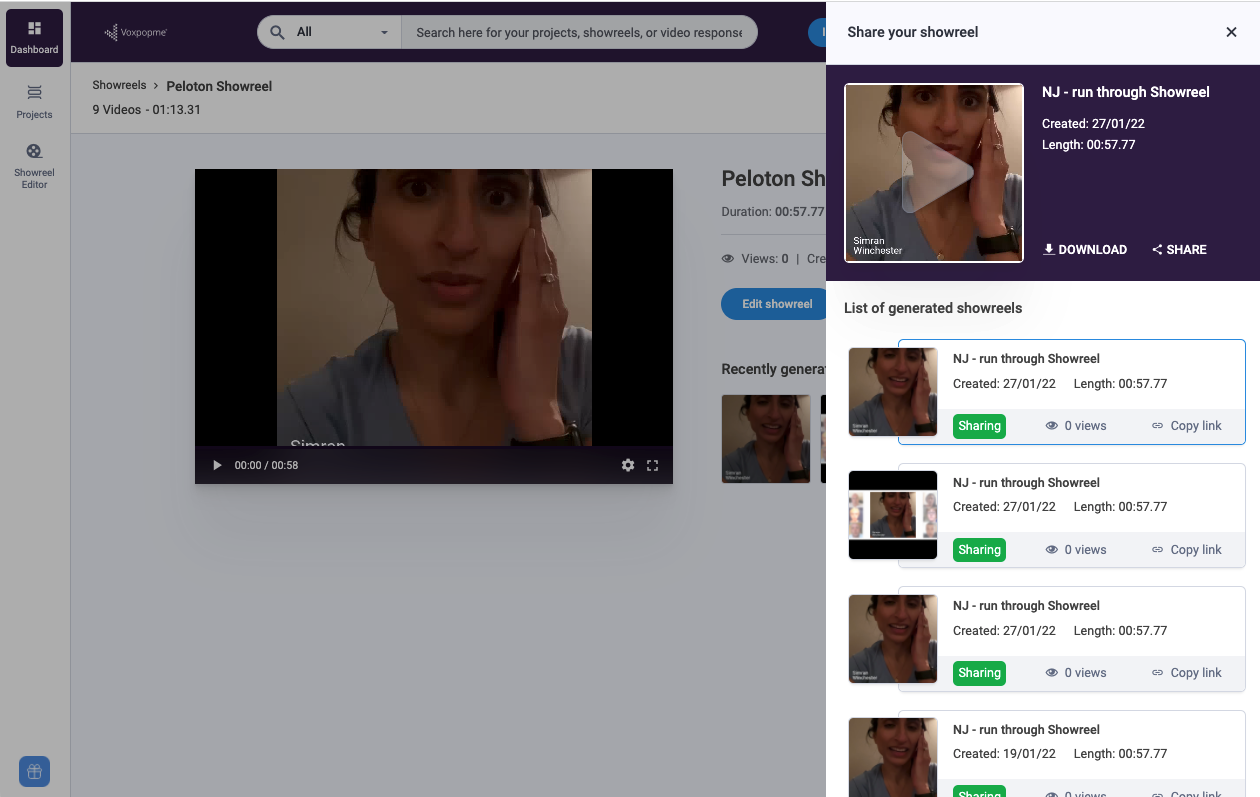
Task: Click the eye icon beside Views: 0
Action: 728,259
